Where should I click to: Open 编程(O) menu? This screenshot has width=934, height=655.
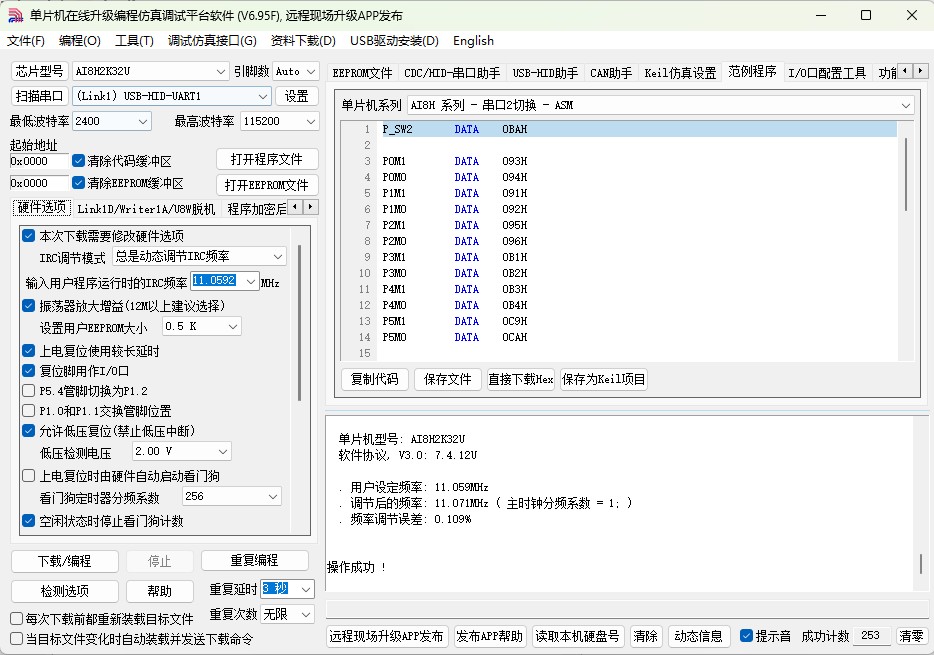pyautogui.click(x=80, y=41)
